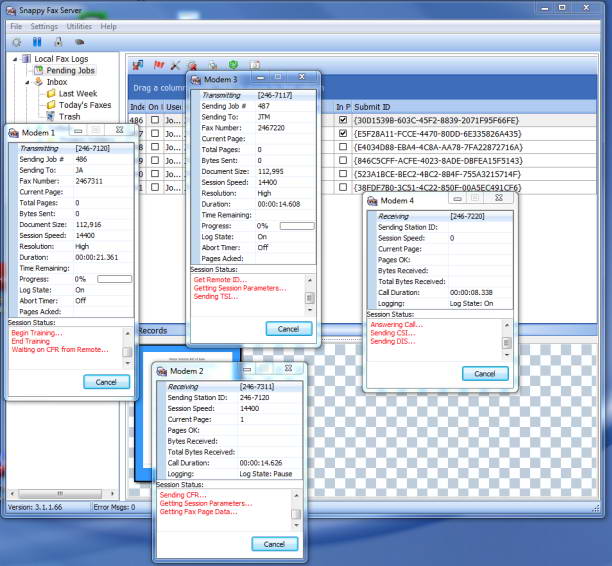Click the green shield icon above job list

click(x=233, y=65)
